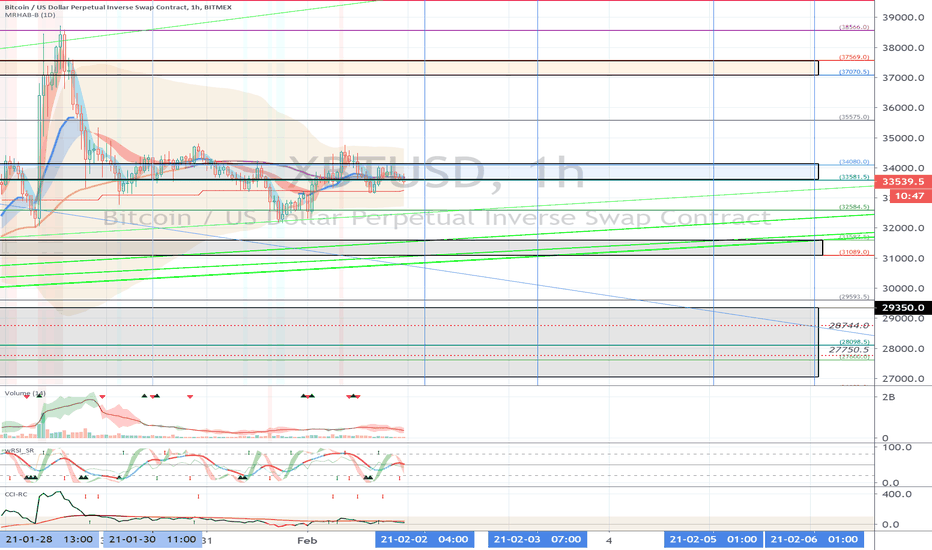The height and width of the screenshot is (550, 932).
Task: Click the red current price label 33539.5
Action: click(903, 182)
